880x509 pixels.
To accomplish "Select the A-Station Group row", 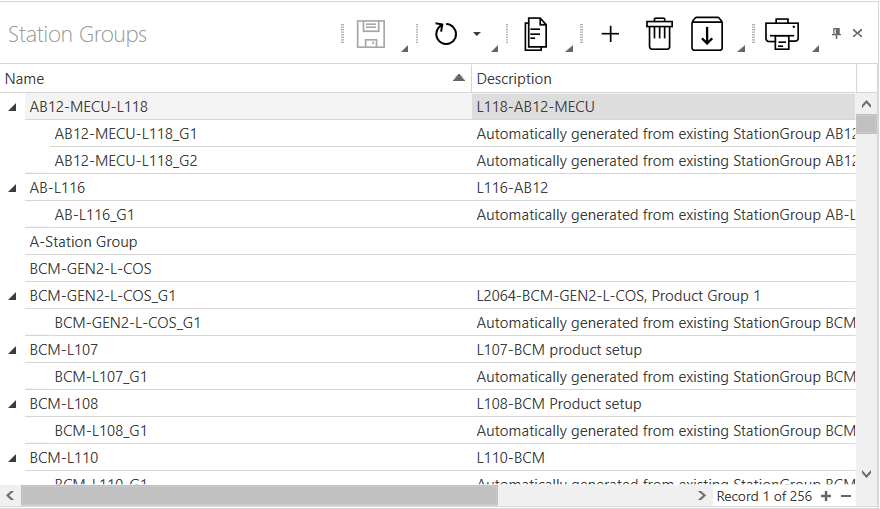I will pyautogui.click(x=440, y=241).
